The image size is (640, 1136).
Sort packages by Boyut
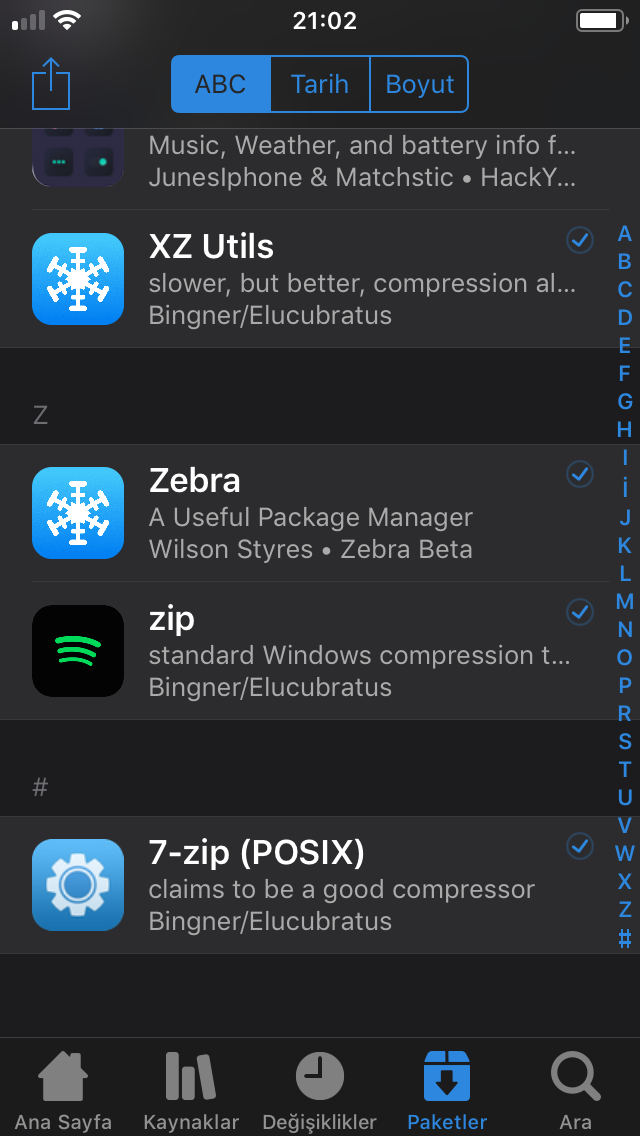click(420, 84)
